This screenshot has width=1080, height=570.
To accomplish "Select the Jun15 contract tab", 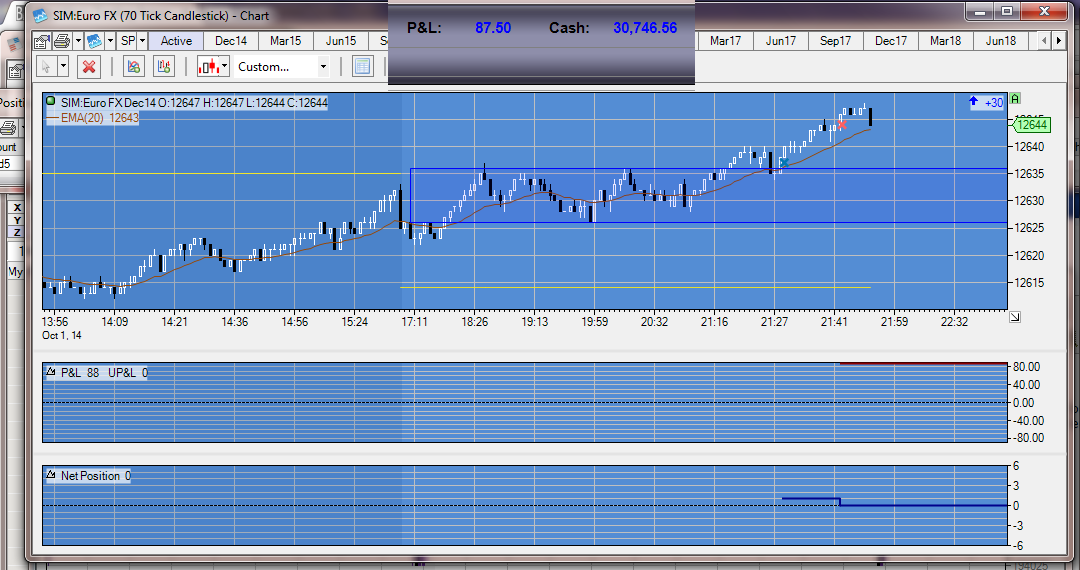I will coord(341,41).
